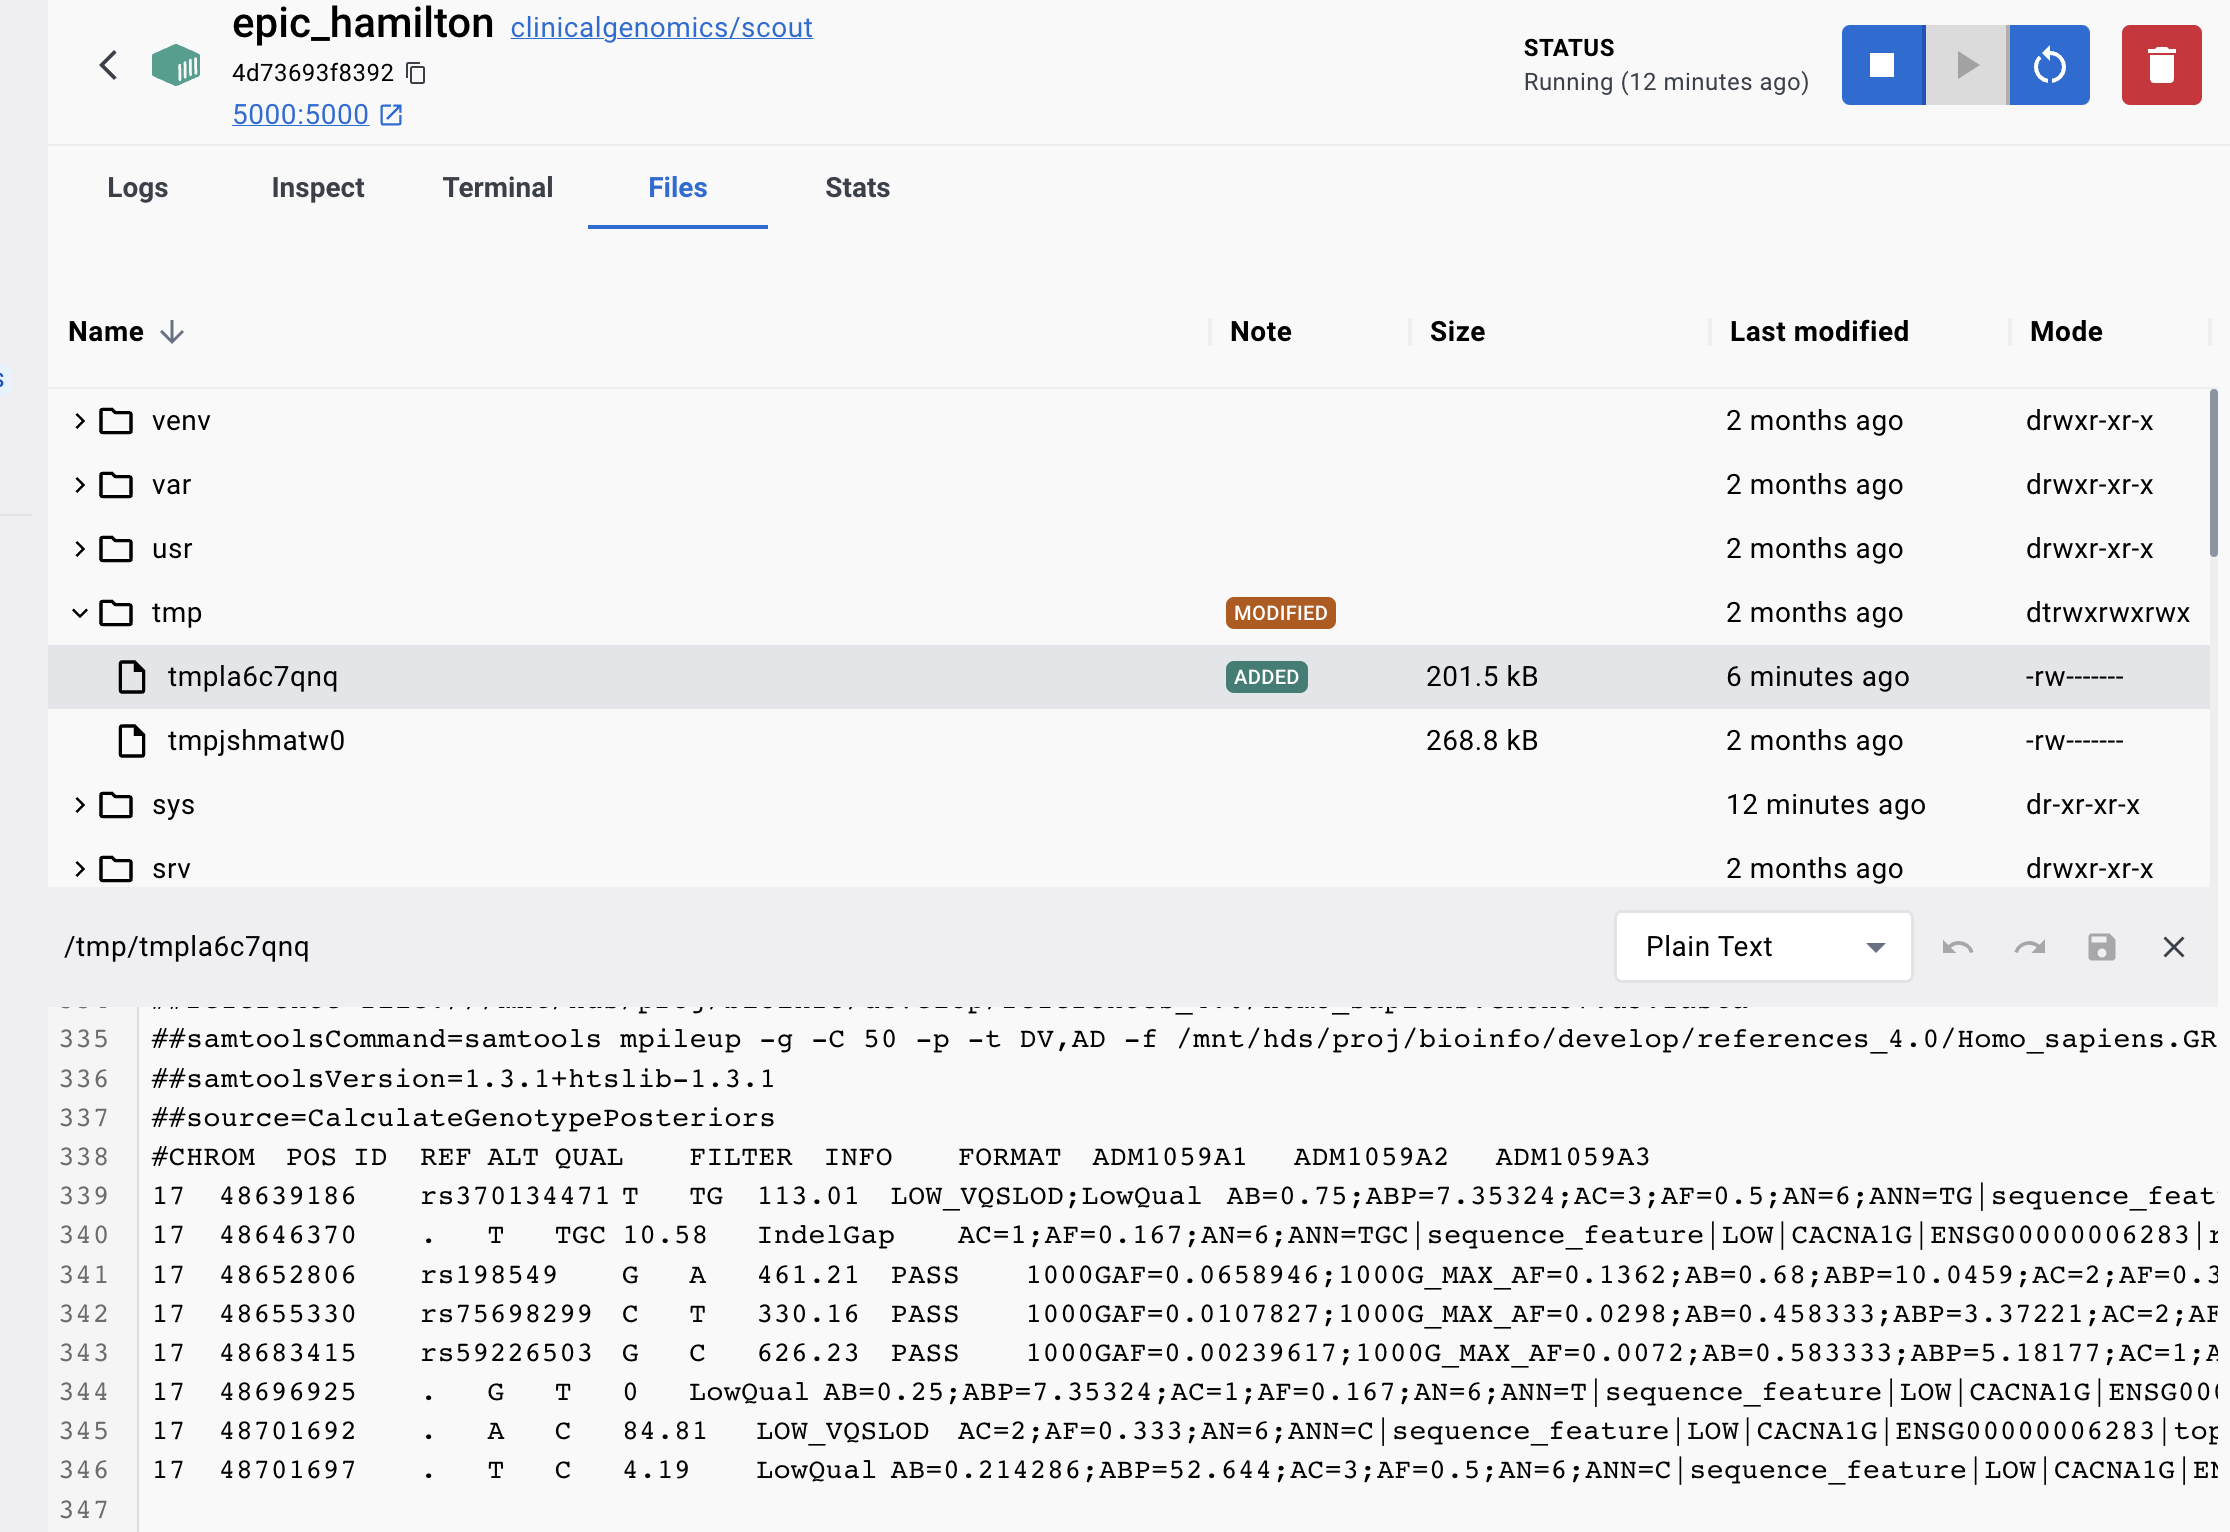Stop the running container
The height and width of the screenshot is (1532, 2230).
click(x=1883, y=65)
